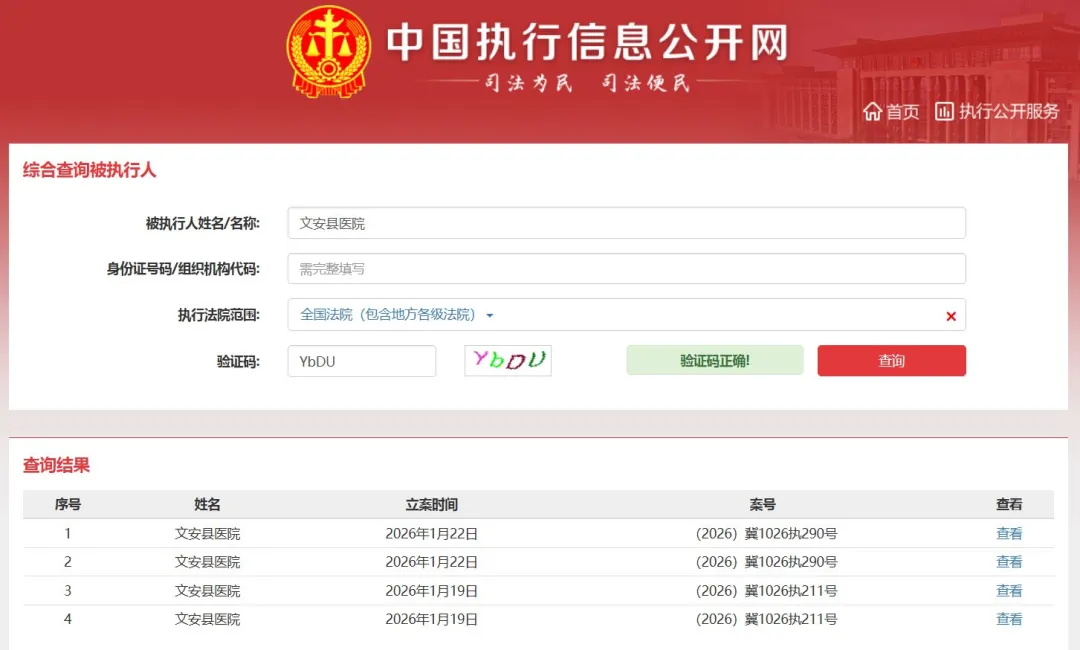Click row number 1 in results
The height and width of the screenshot is (650, 1080).
tap(68, 534)
